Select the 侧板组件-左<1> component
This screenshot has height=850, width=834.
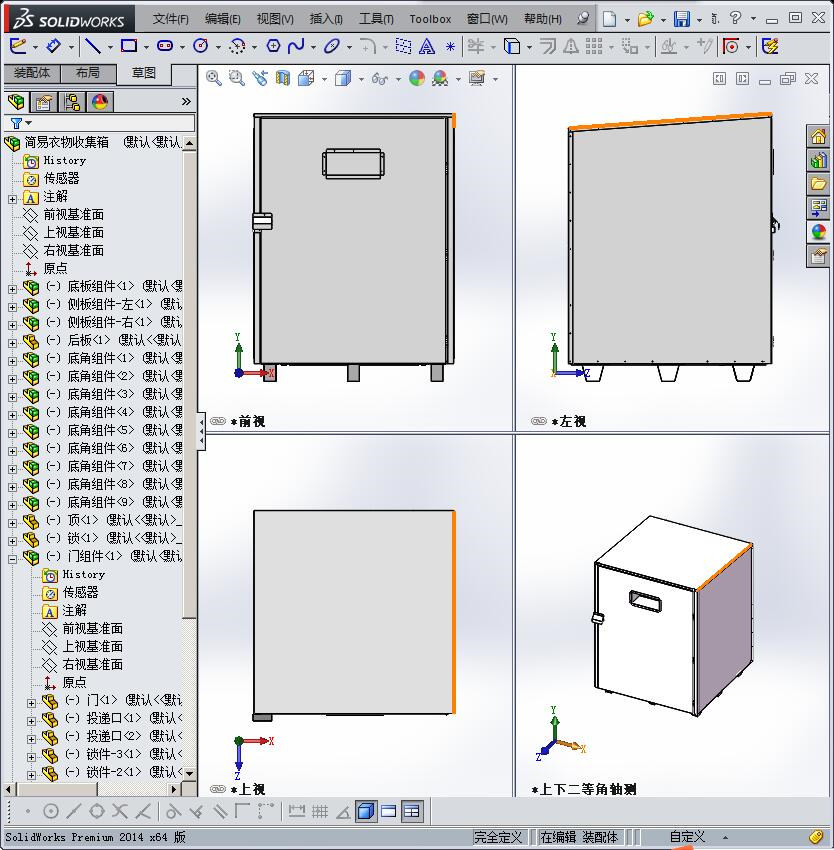(x=110, y=304)
